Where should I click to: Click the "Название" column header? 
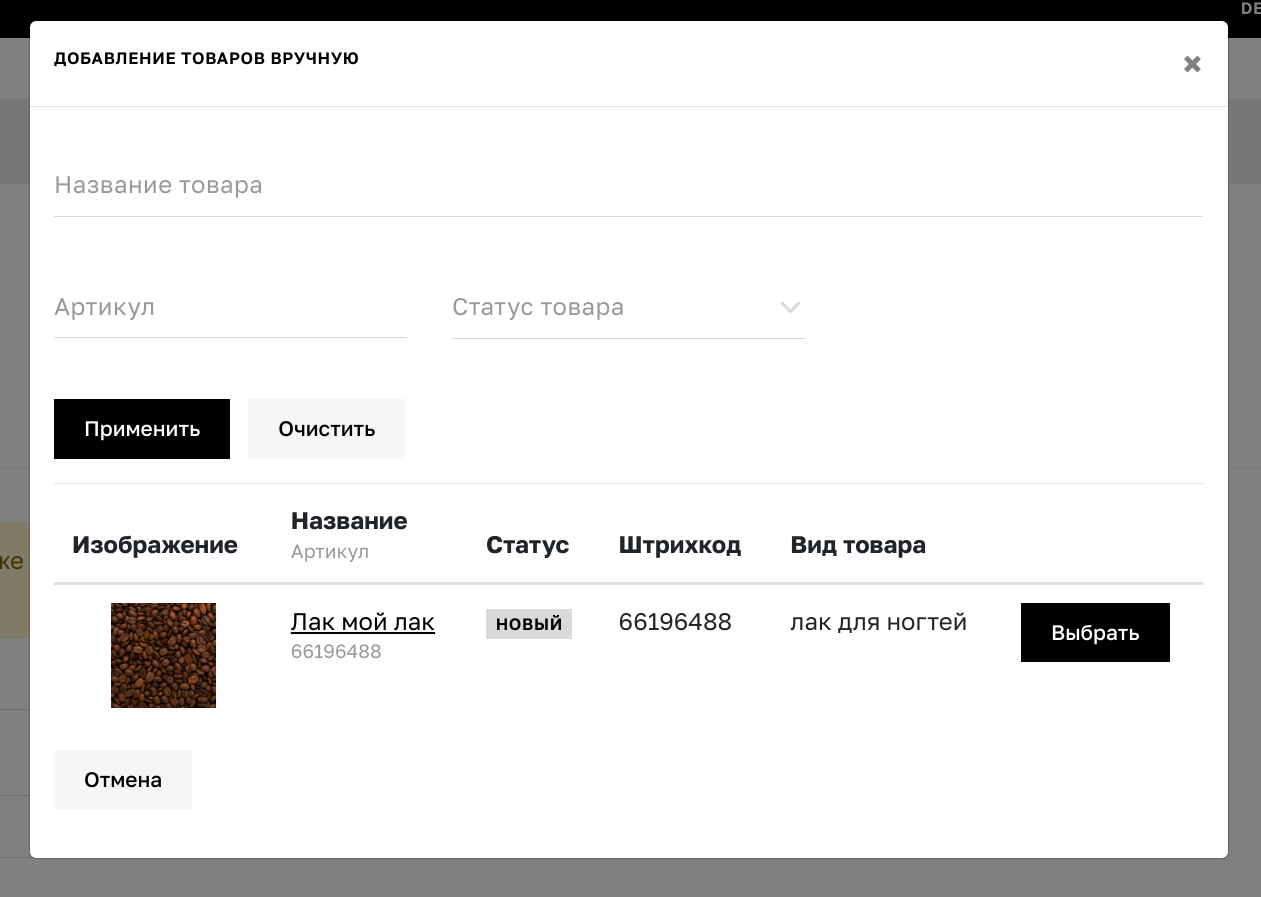point(349,520)
